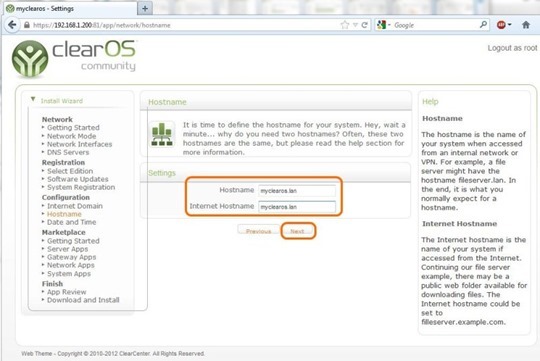Open the Gateway Apps wizard step
This screenshot has height=361, width=540.
72,257
